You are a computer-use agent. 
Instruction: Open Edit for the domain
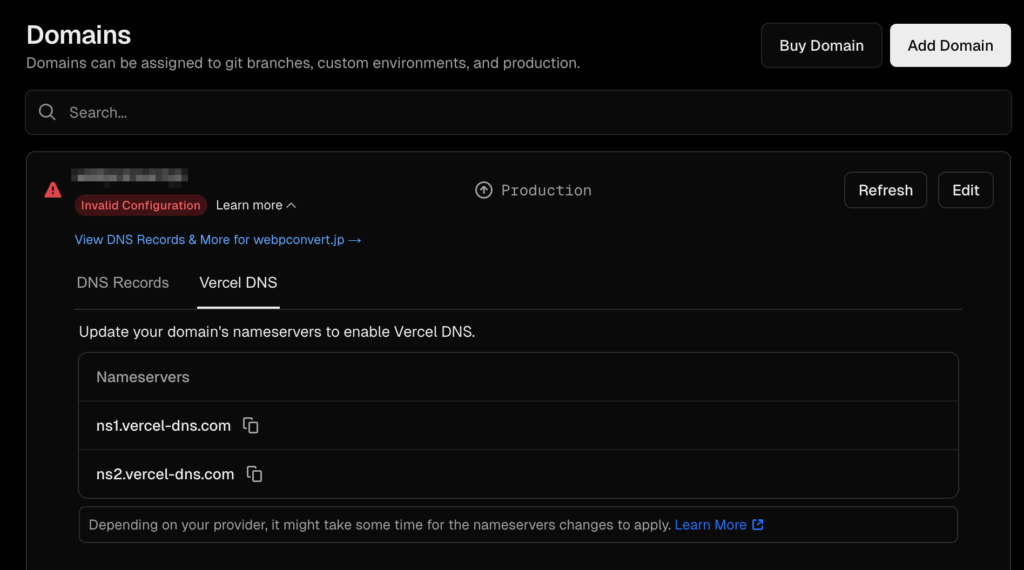click(965, 190)
